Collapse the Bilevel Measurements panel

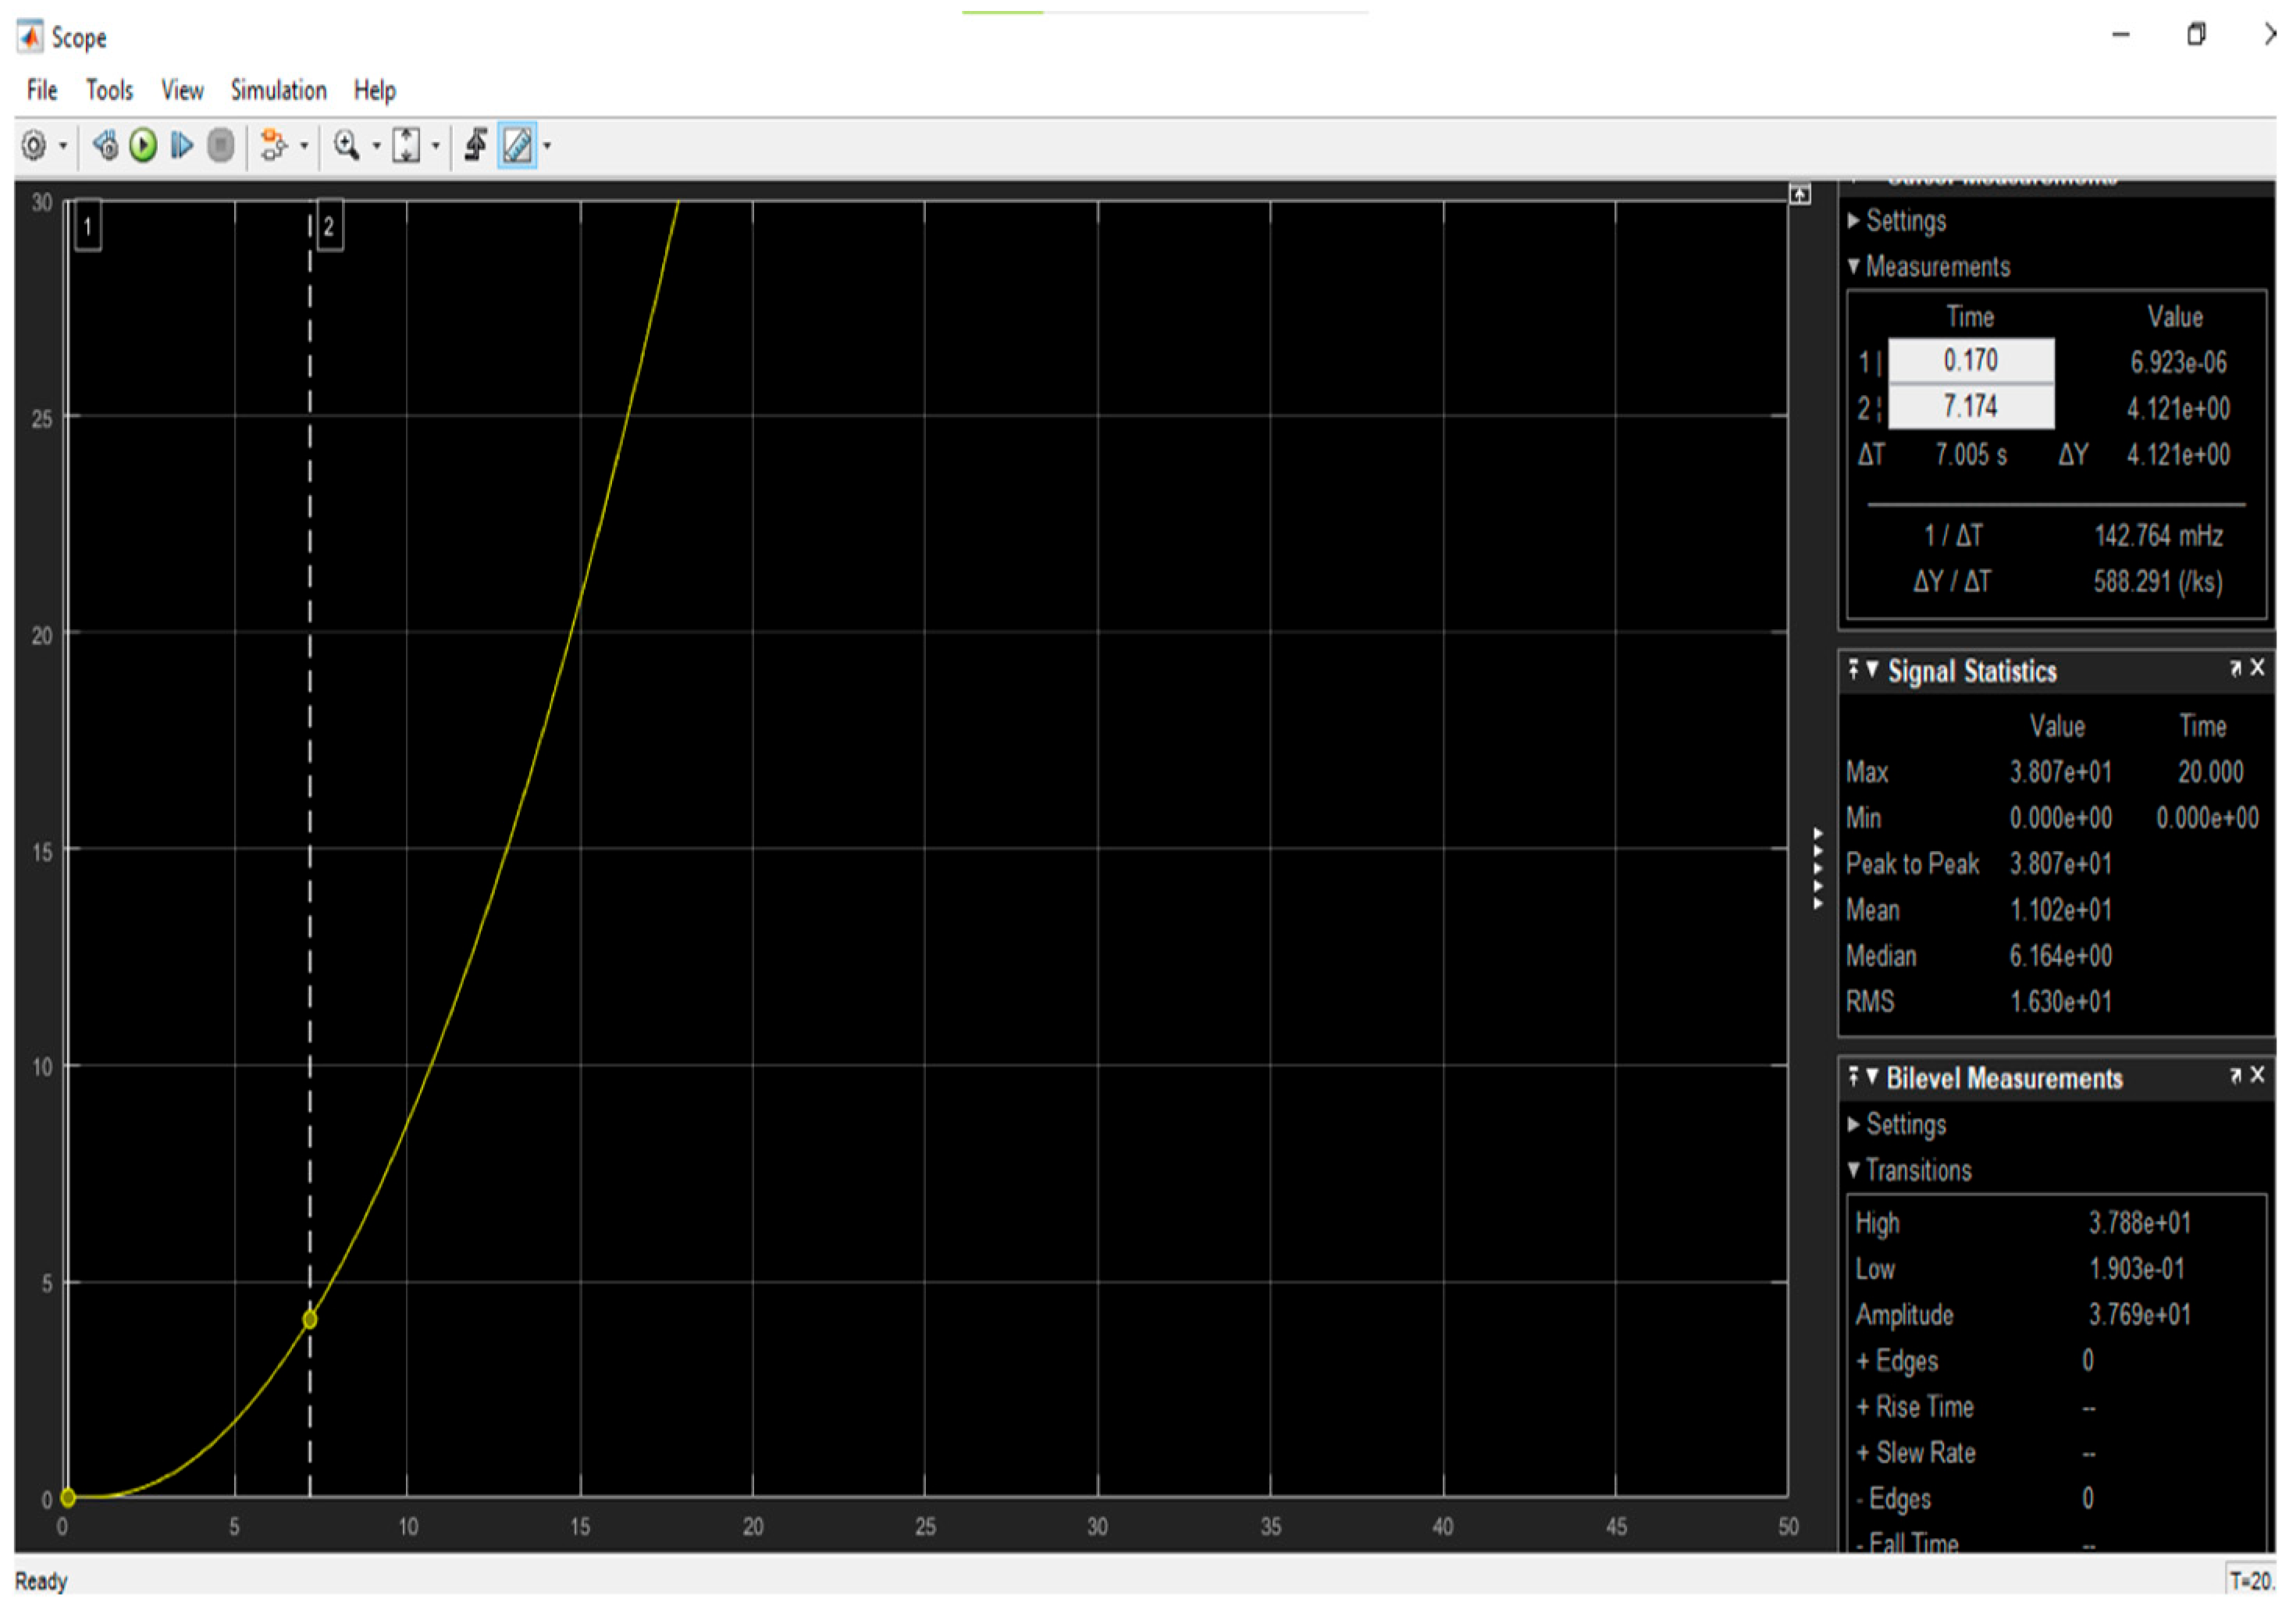click(1872, 1076)
